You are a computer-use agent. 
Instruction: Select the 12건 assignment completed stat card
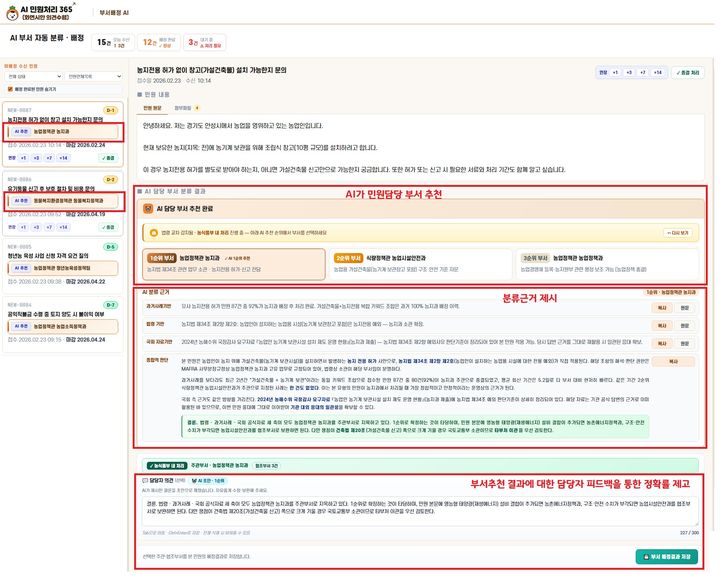(159, 42)
